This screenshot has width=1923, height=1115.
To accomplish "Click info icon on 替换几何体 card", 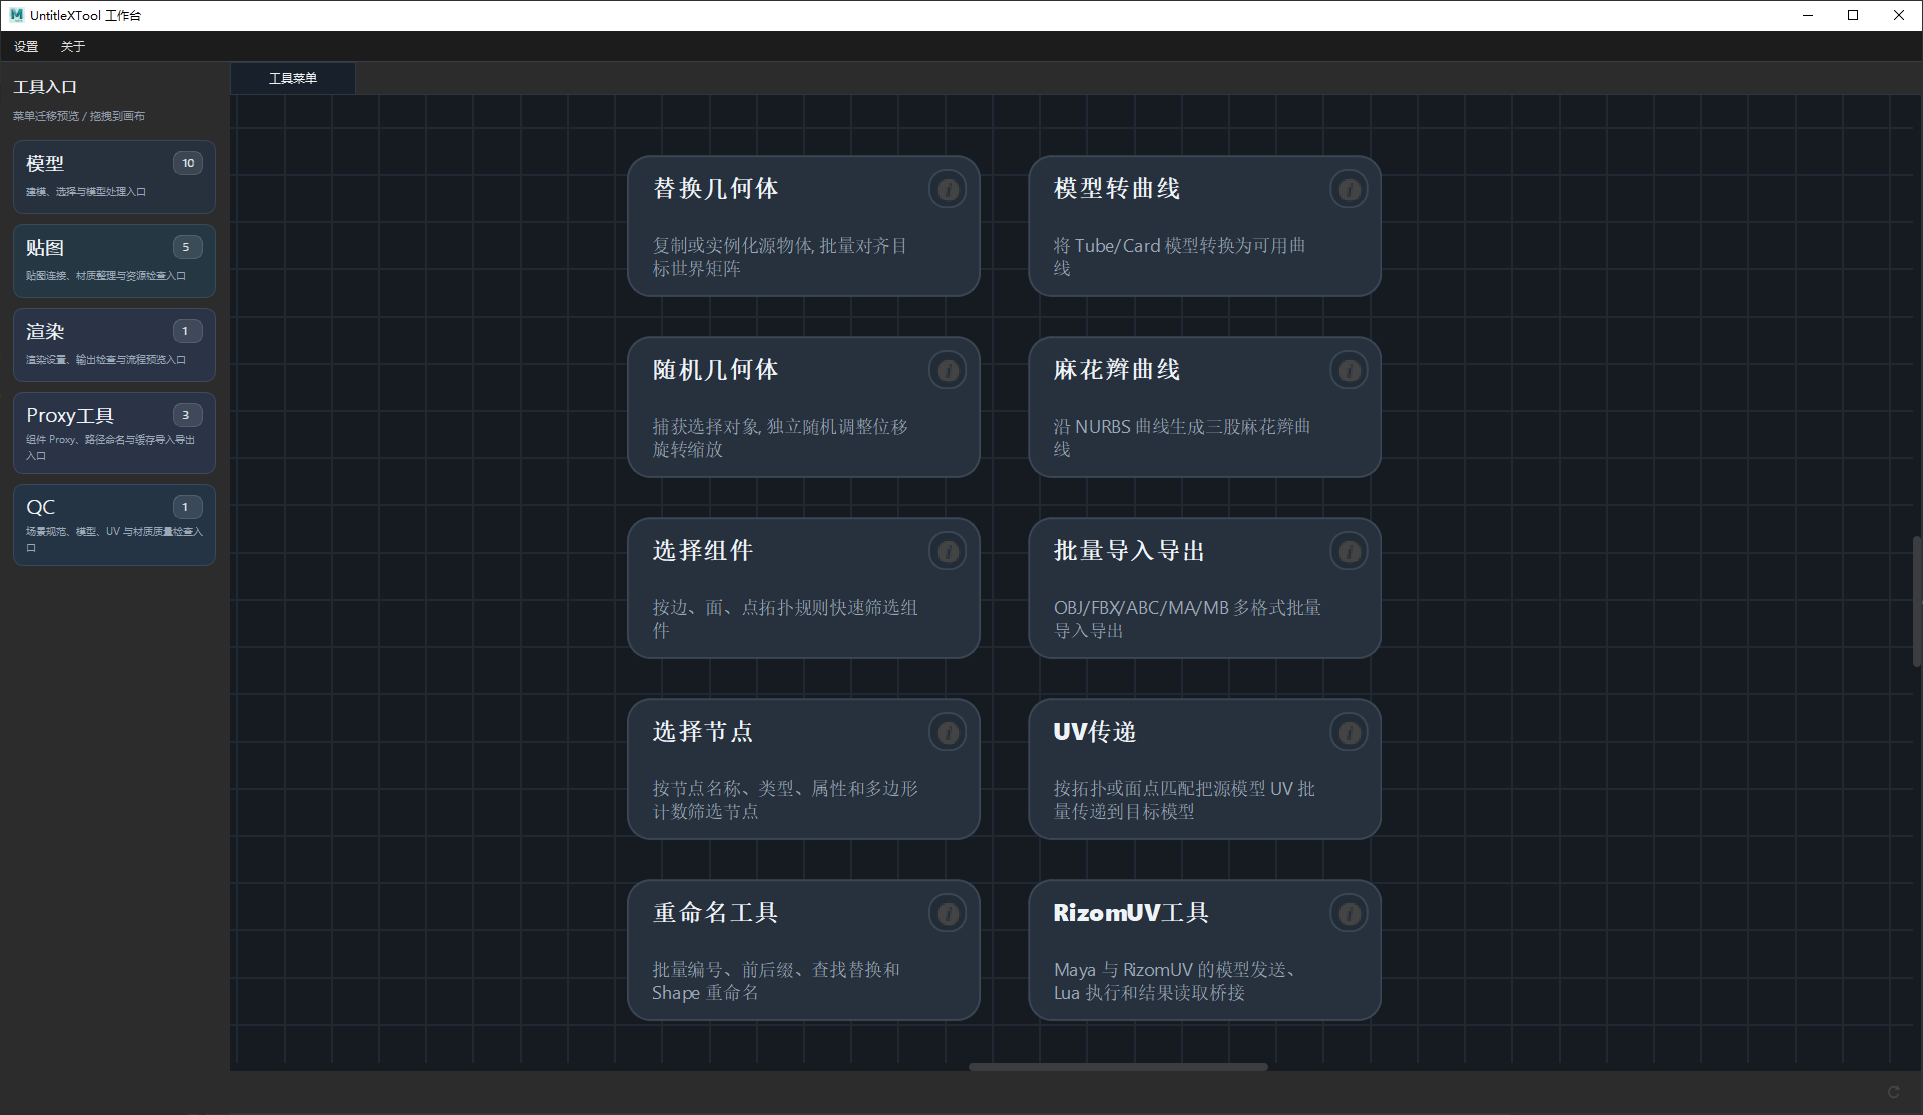I will click(x=947, y=189).
